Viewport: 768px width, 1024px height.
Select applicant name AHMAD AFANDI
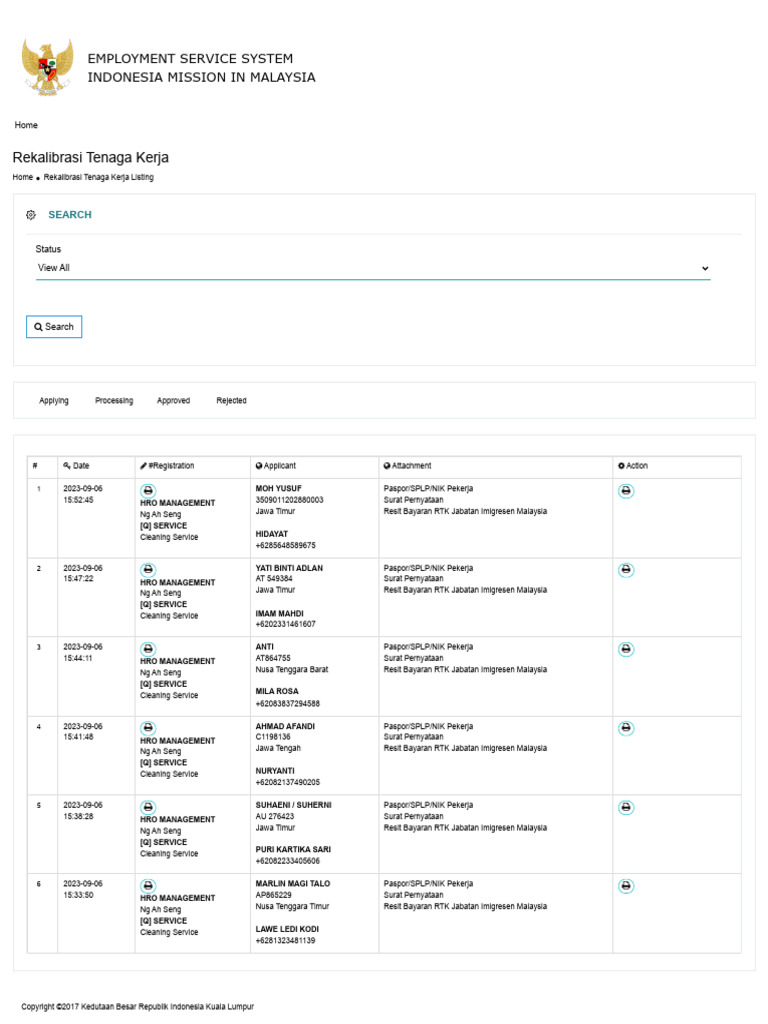[285, 726]
